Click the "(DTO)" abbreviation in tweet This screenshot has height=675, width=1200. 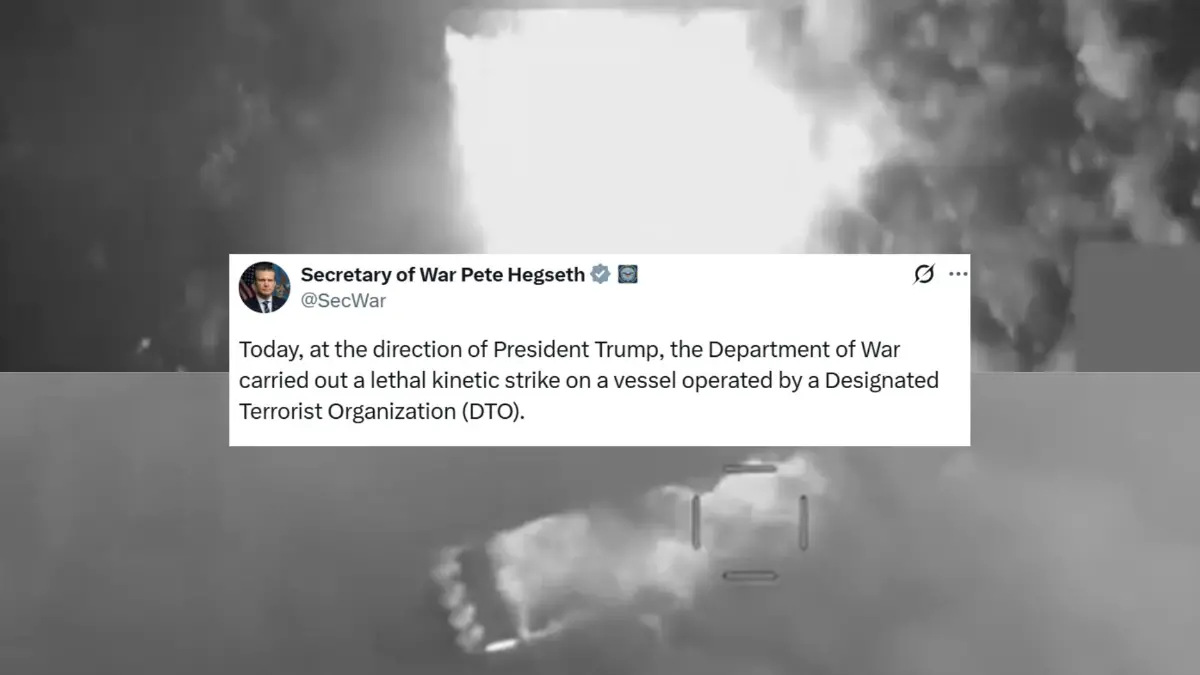pos(494,413)
